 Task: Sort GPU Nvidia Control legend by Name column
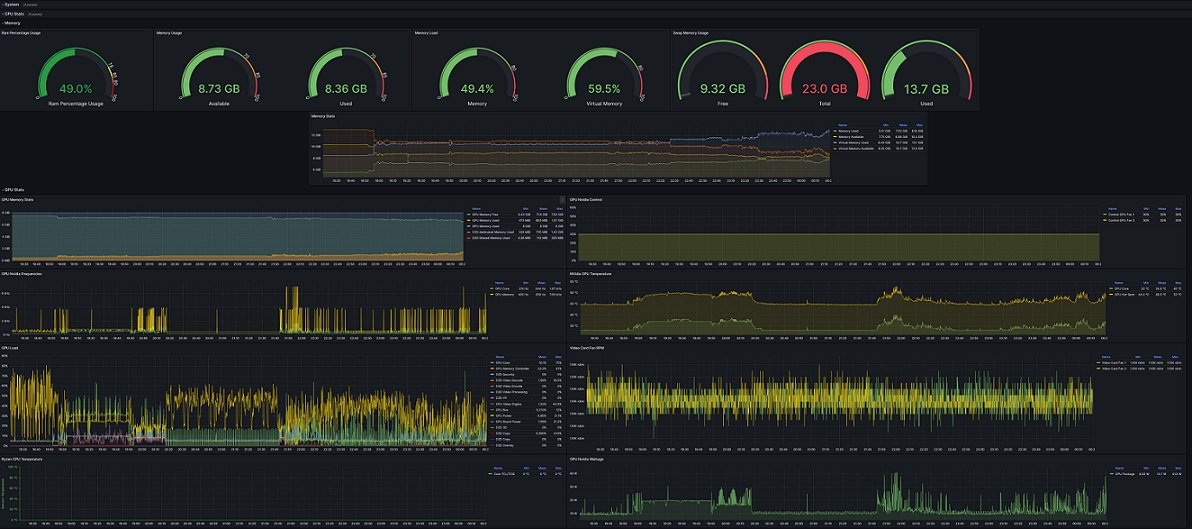(1112, 209)
